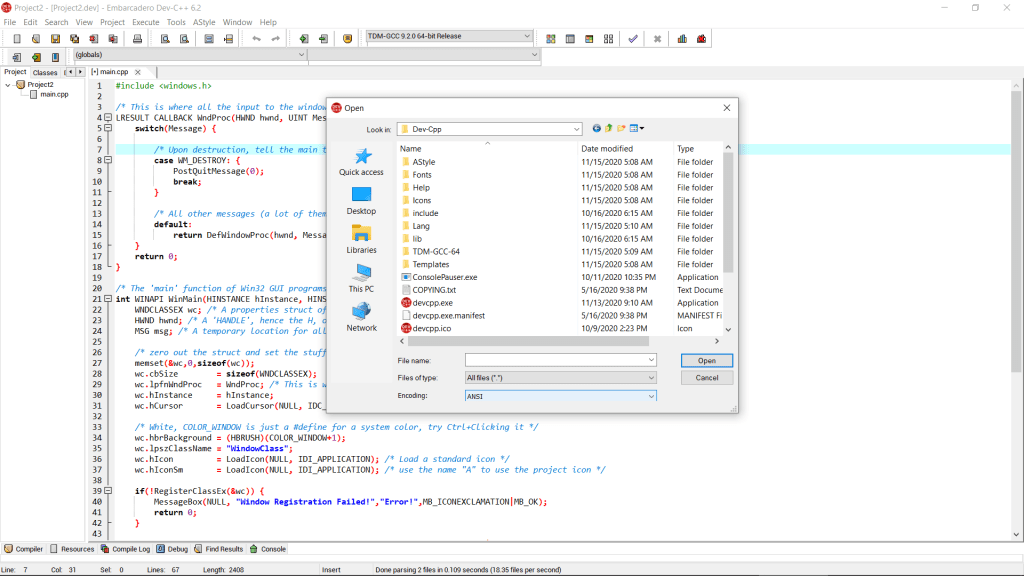Open the File menu
This screenshot has width=1024, height=576.
pyautogui.click(x=10, y=22)
